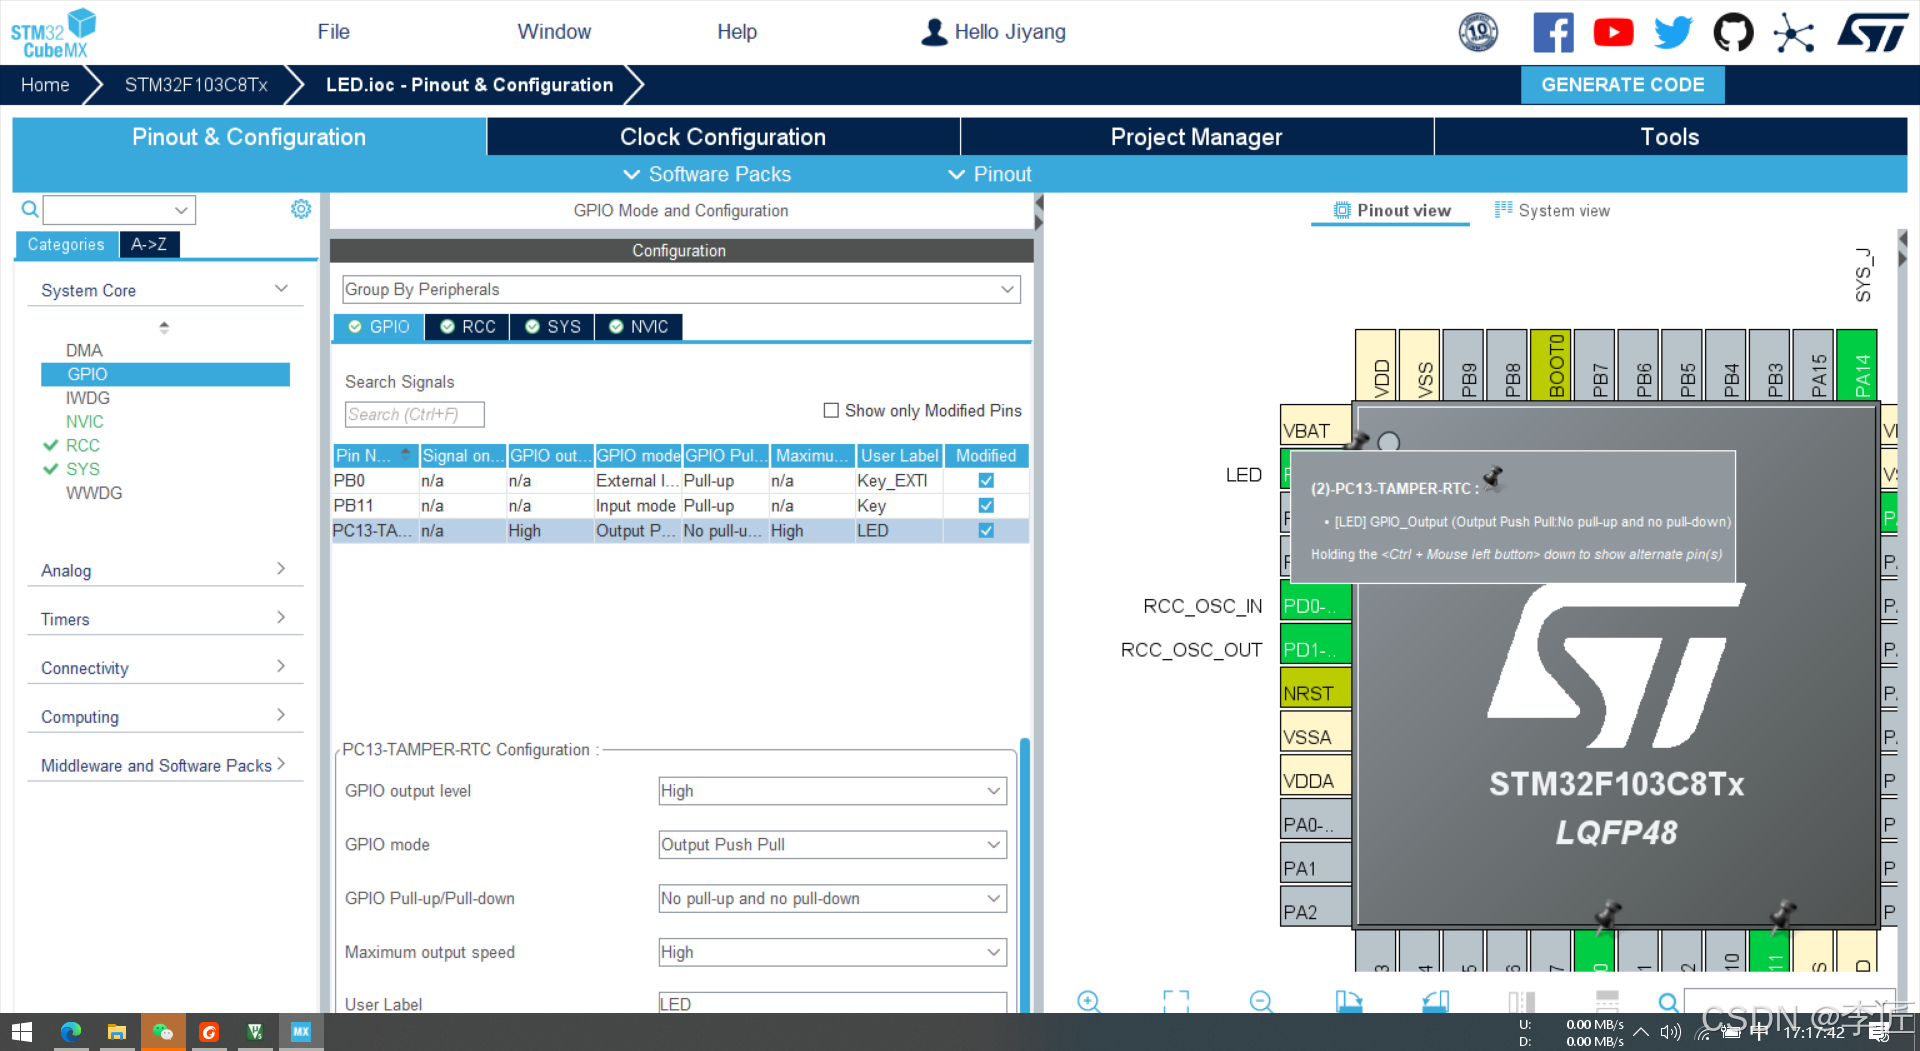This screenshot has height=1051, width=1920.
Task: Open the Help menu
Action: point(737,32)
